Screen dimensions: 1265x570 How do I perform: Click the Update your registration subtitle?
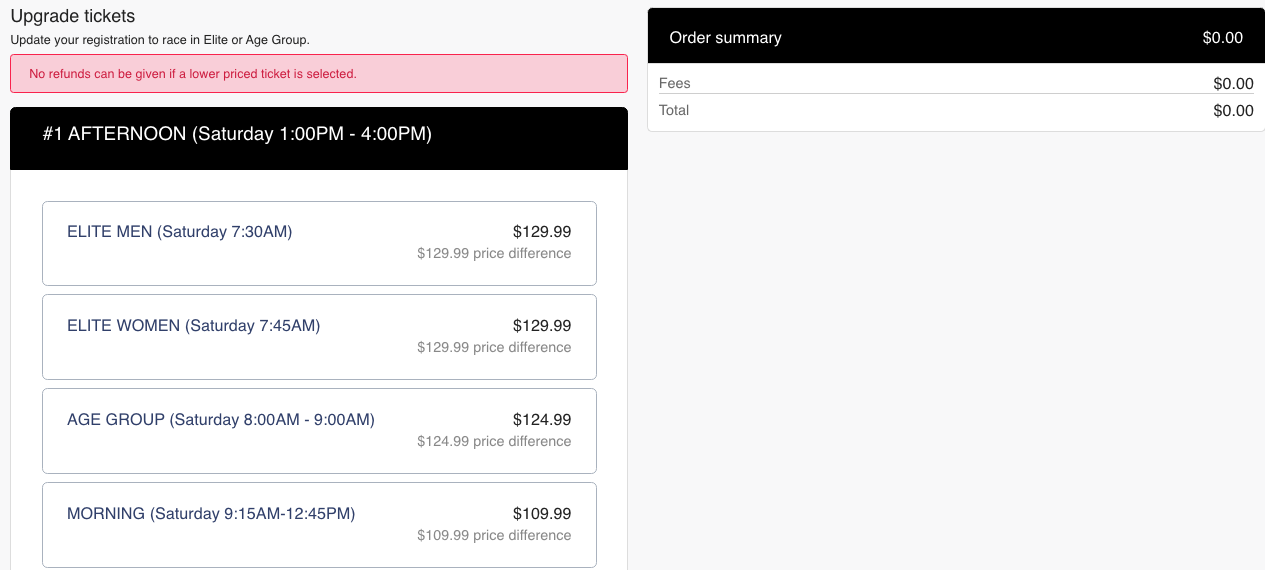click(160, 40)
